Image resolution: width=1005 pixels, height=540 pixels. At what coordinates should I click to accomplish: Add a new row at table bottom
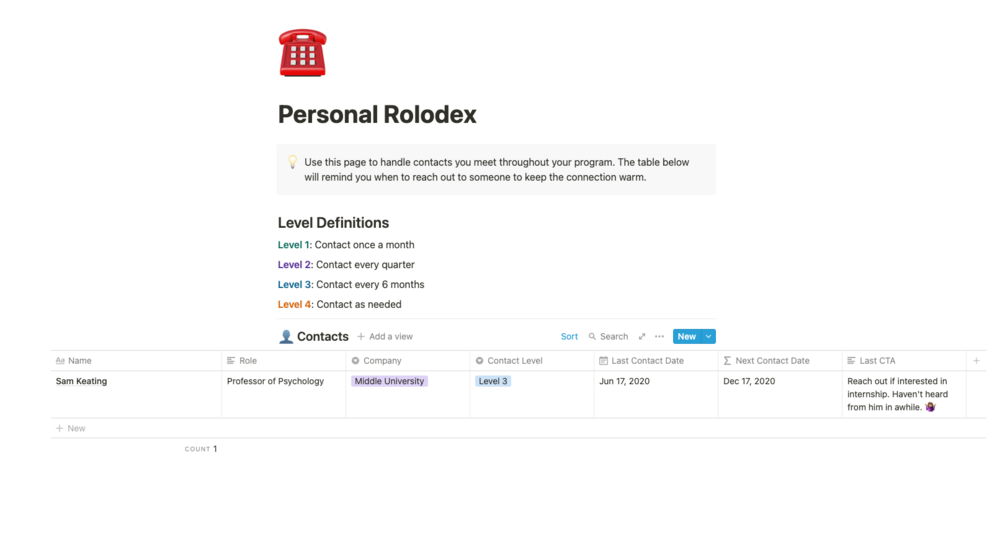[71, 428]
